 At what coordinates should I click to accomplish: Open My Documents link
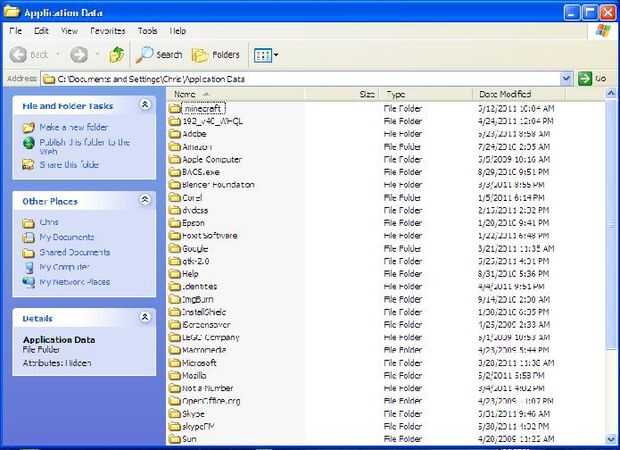tap(67, 237)
